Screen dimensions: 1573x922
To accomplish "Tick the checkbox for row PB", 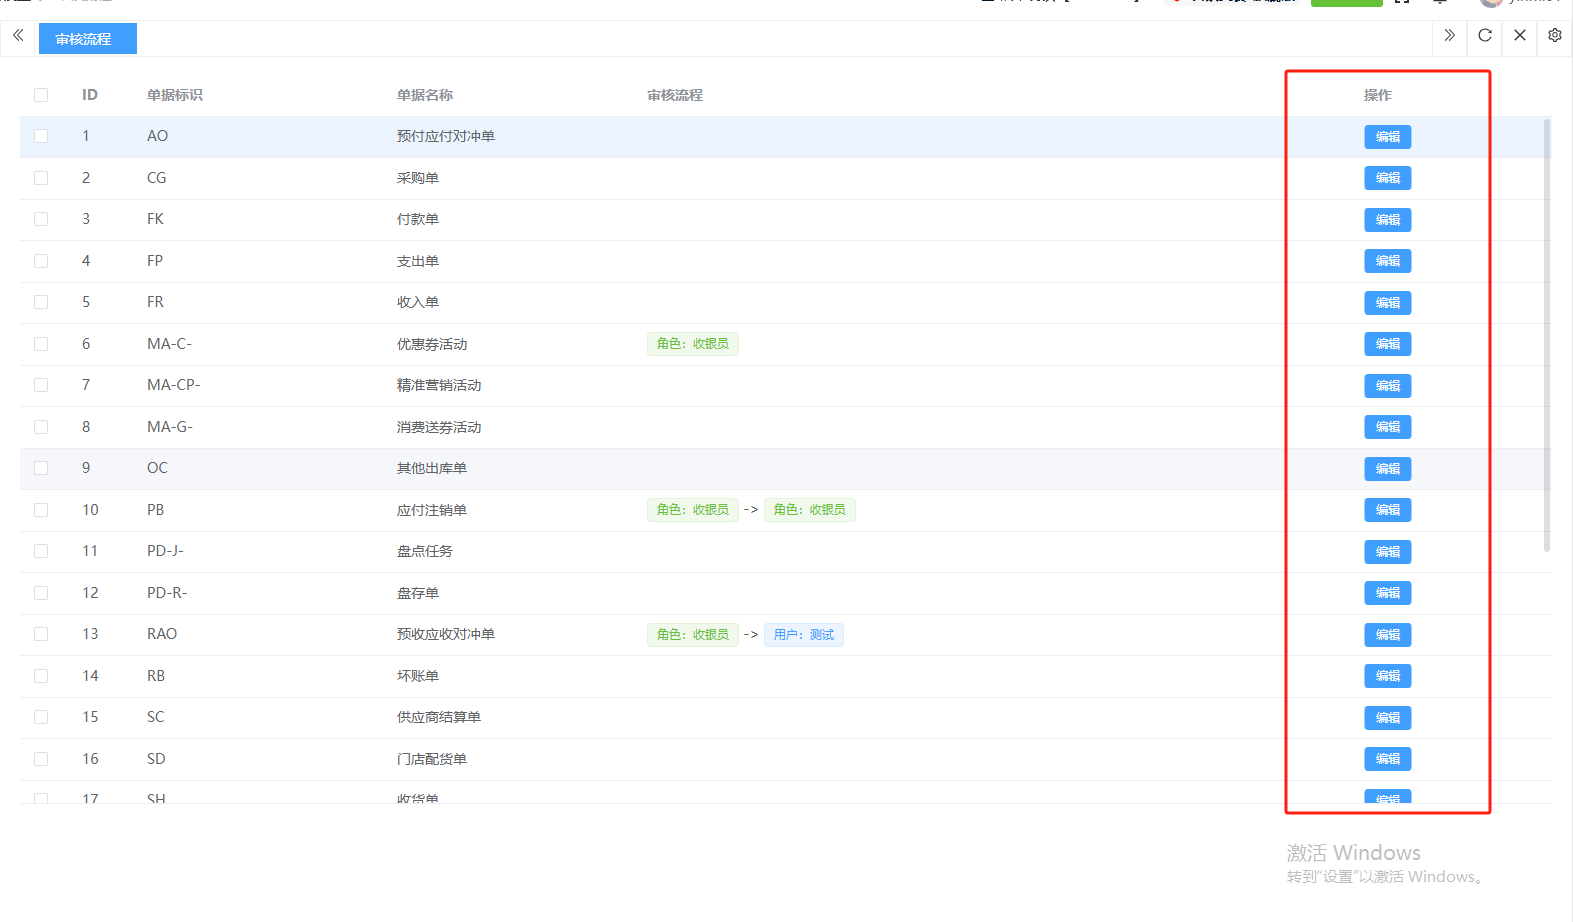I will pos(41,510).
